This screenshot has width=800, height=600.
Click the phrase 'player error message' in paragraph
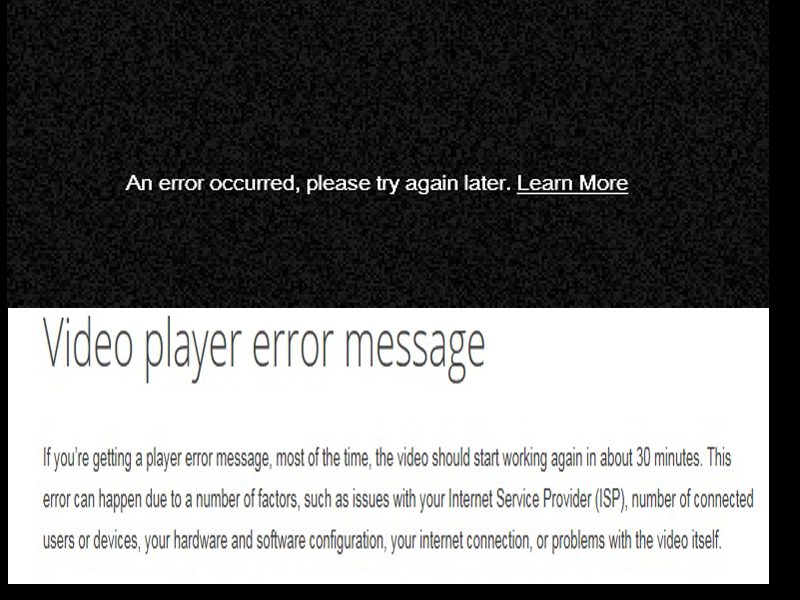(208, 459)
